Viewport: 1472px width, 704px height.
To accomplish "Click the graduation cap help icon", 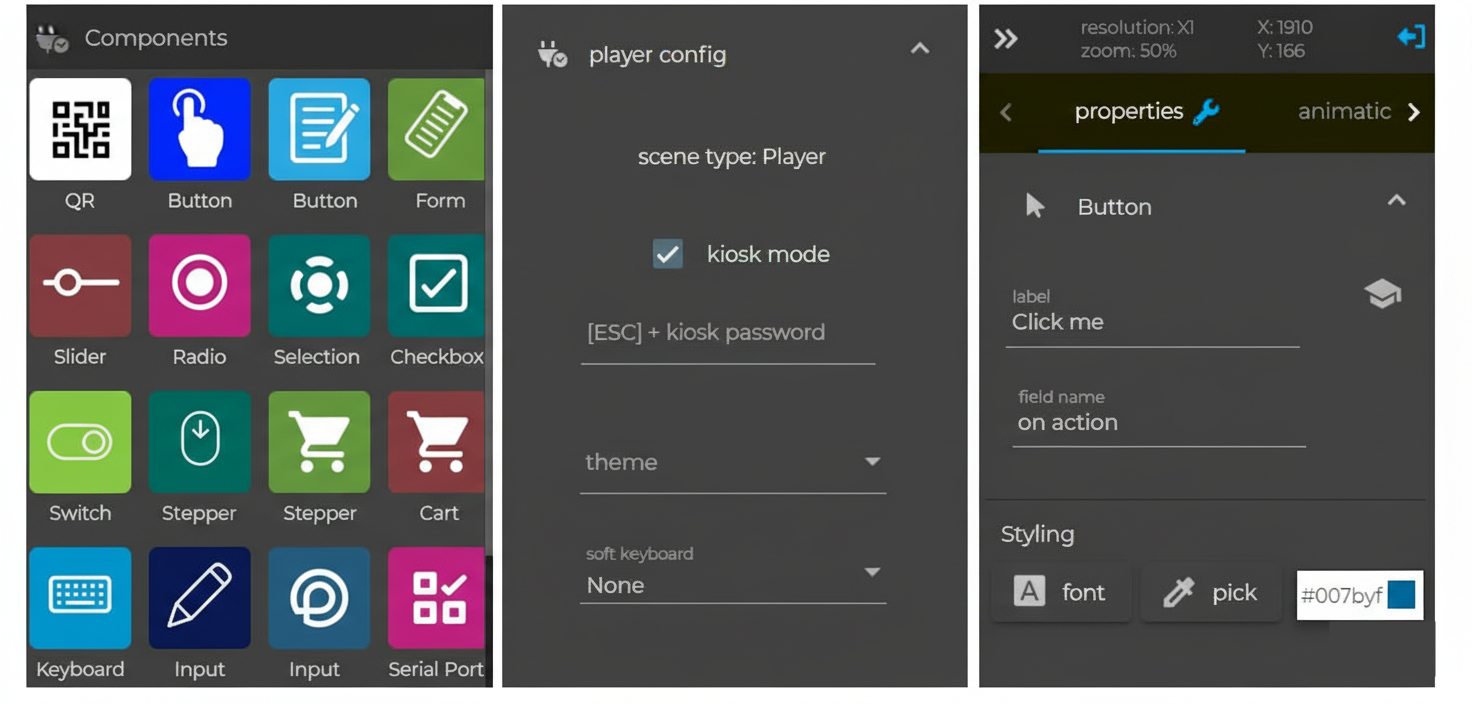I will pyautogui.click(x=1382, y=294).
